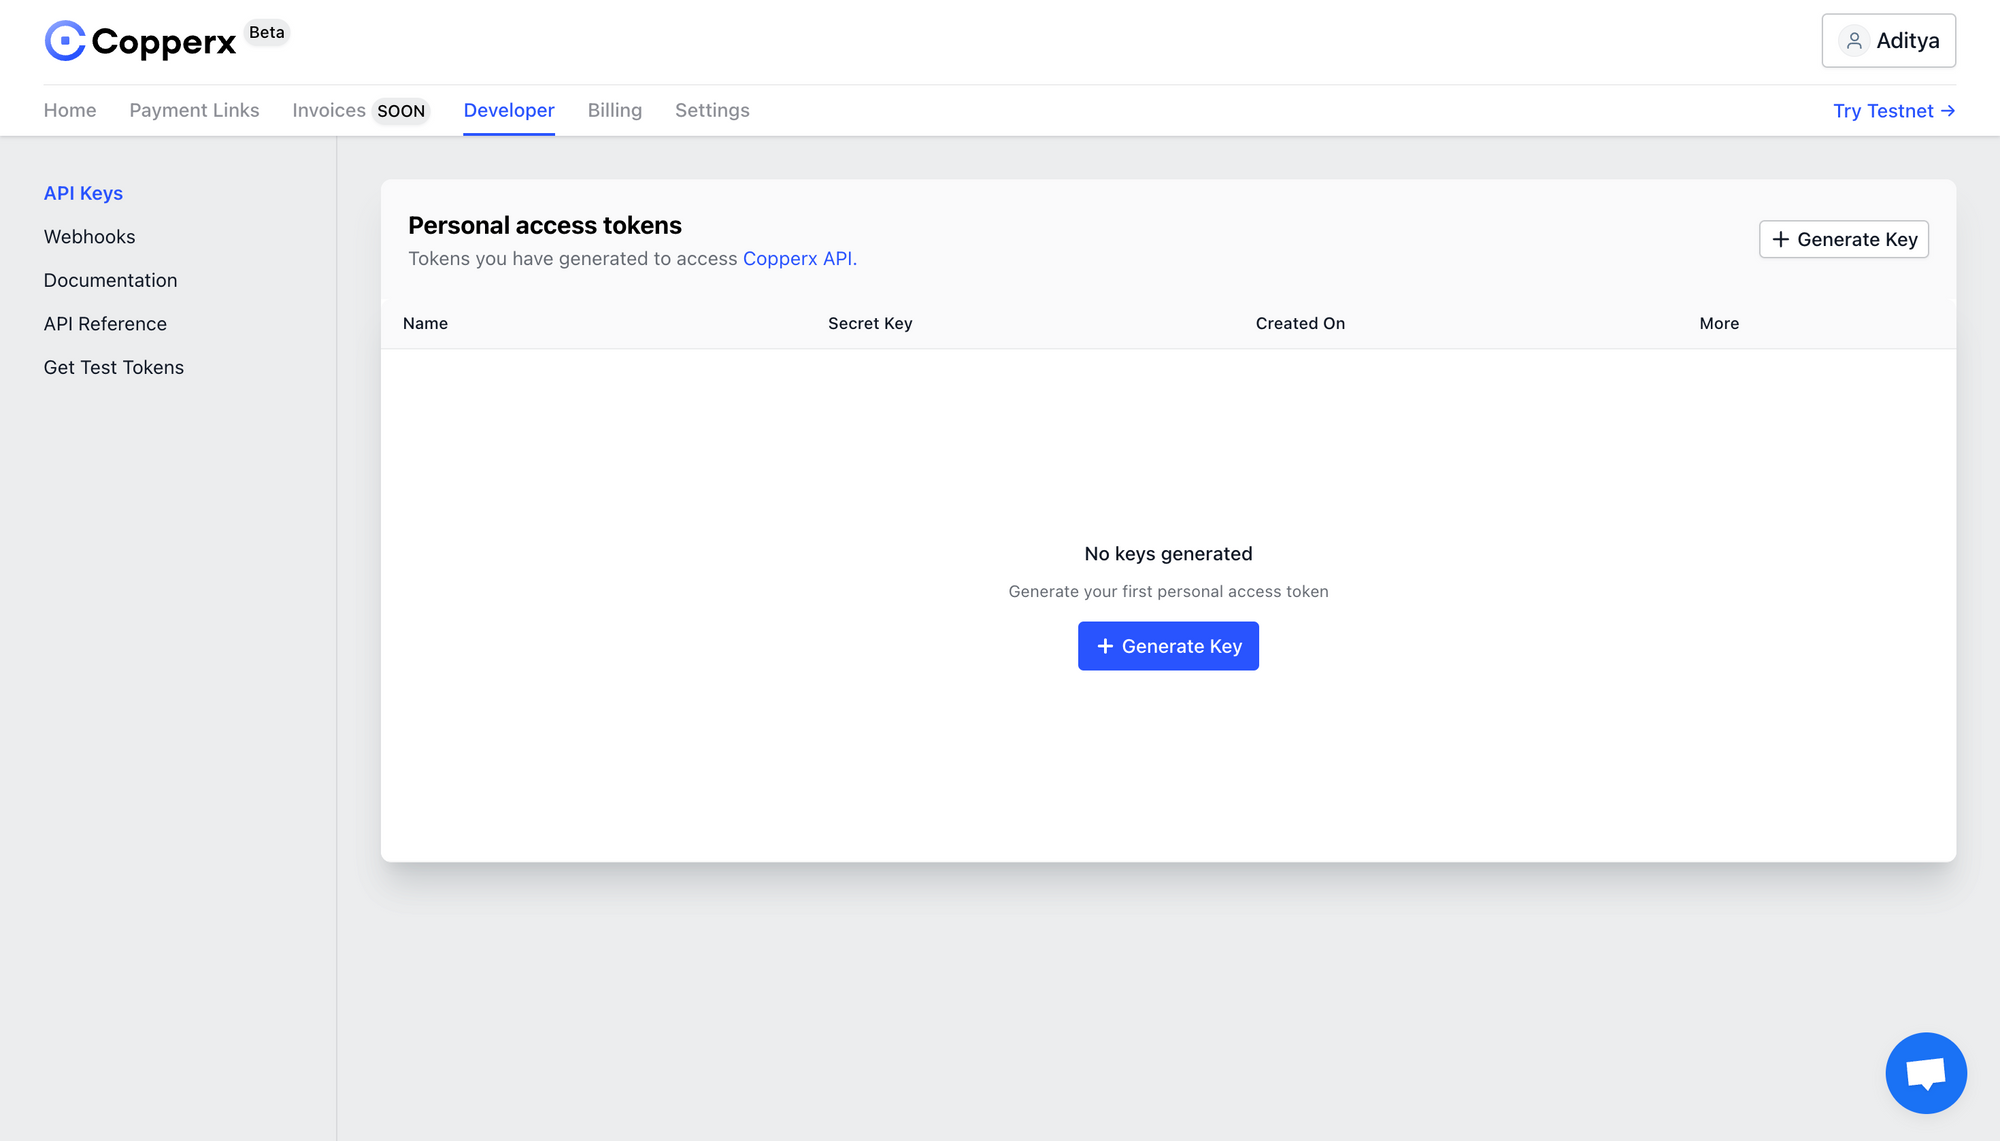Go to the Settings tab
This screenshot has height=1141, width=2000.
coord(712,110)
